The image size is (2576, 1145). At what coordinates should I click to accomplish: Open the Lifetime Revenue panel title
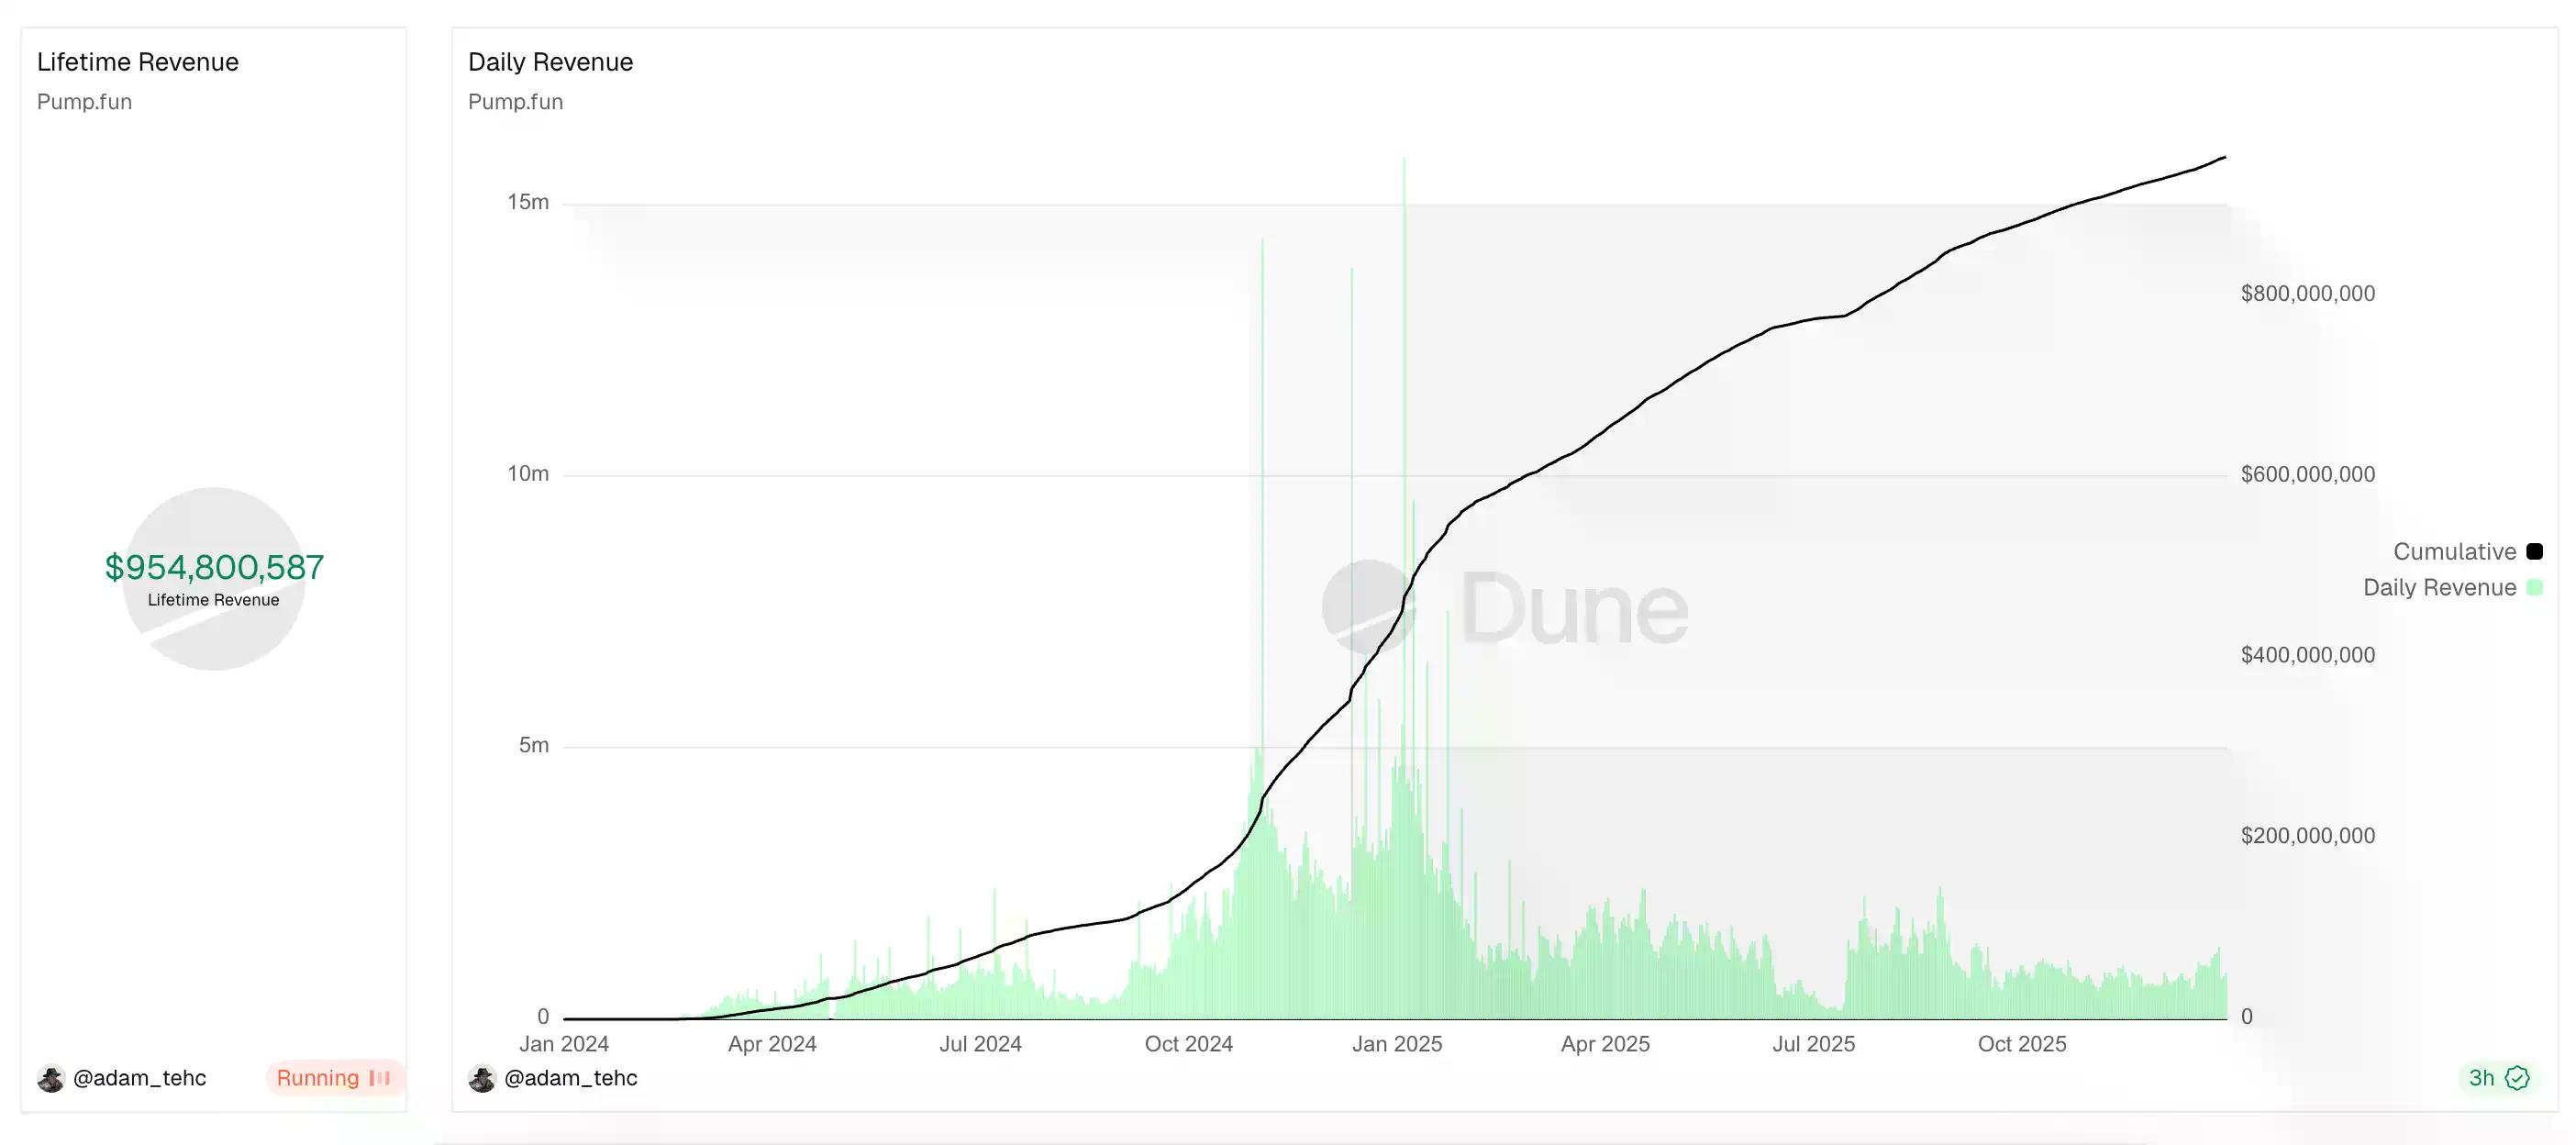138,62
